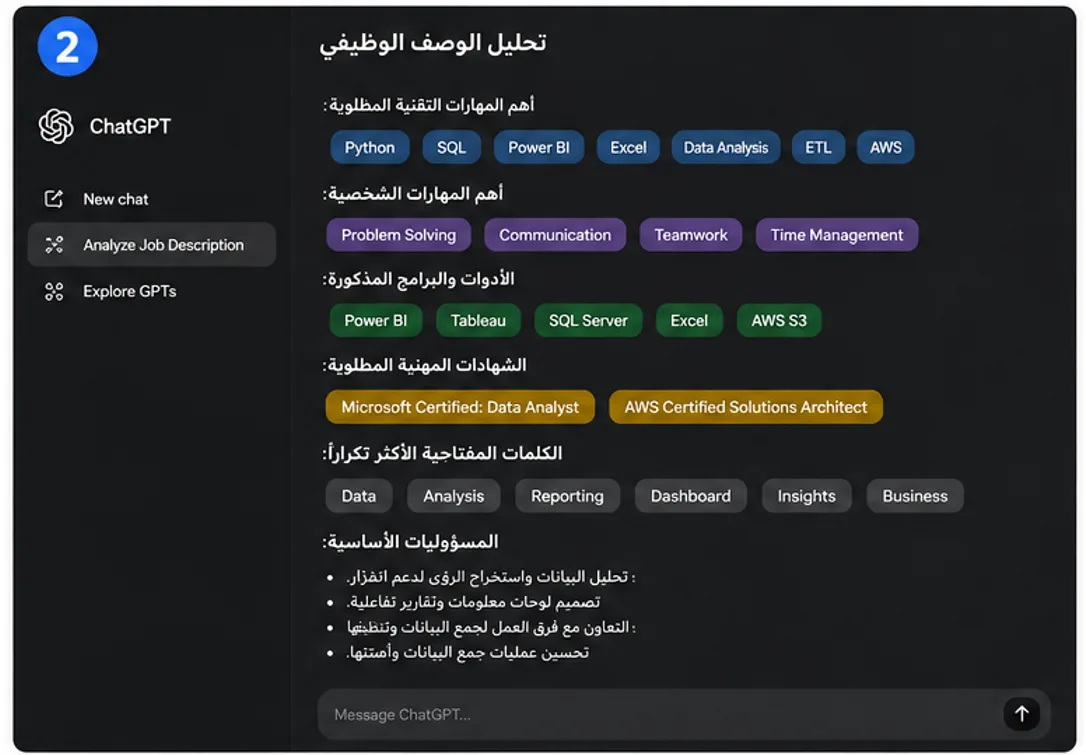Viewport: 1086px width, 755px height.
Task: Click the Problem Solving tag
Action: click(x=399, y=235)
